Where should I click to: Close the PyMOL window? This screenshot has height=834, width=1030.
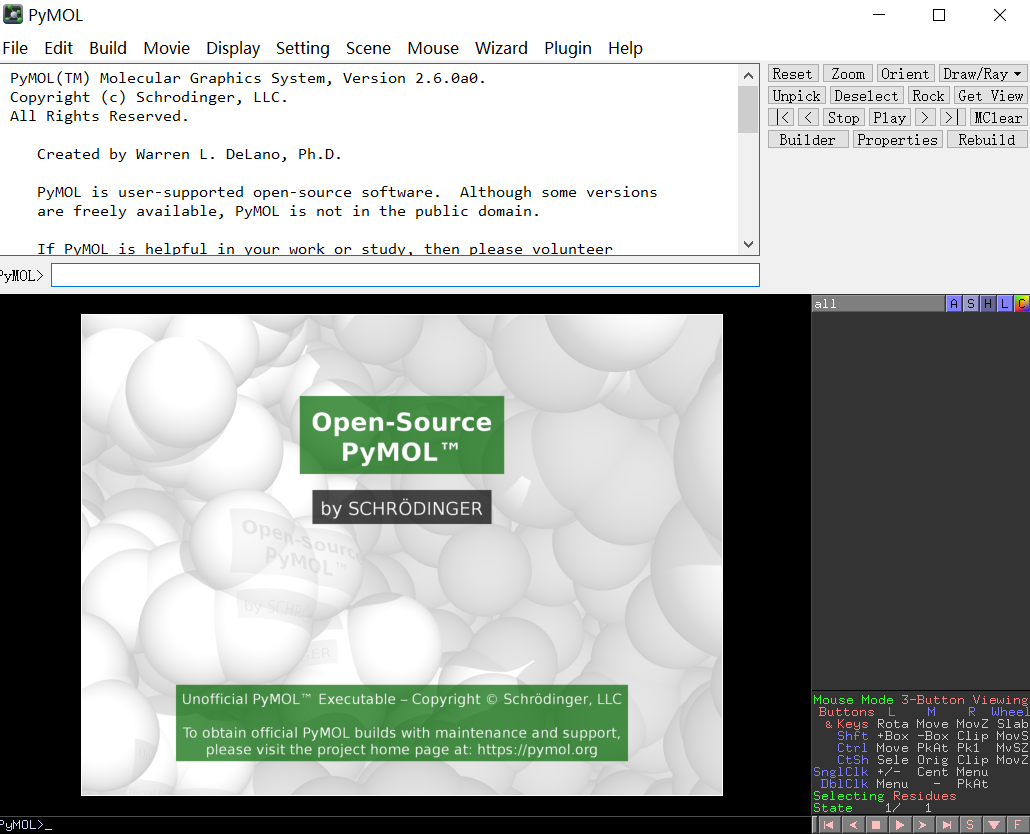[x=1000, y=15]
